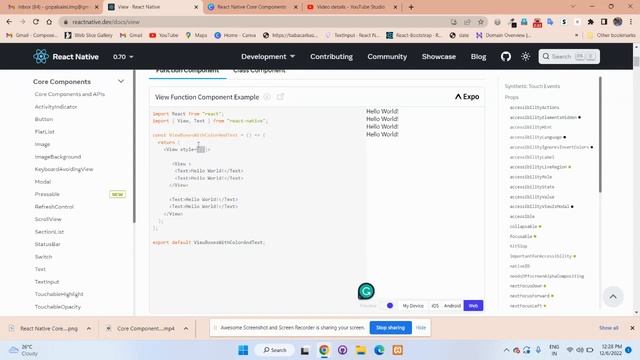
Task: Show the hidden bookmarks overflow arrow
Action: click(576, 35)
